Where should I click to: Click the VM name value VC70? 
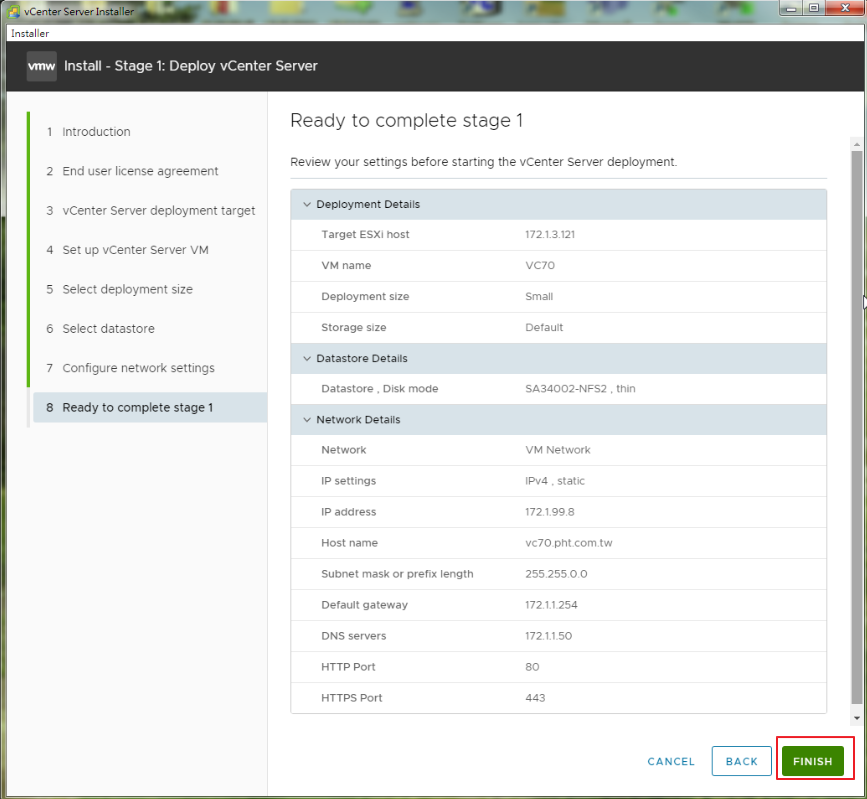pyautogui.click(x=540, y=265)
